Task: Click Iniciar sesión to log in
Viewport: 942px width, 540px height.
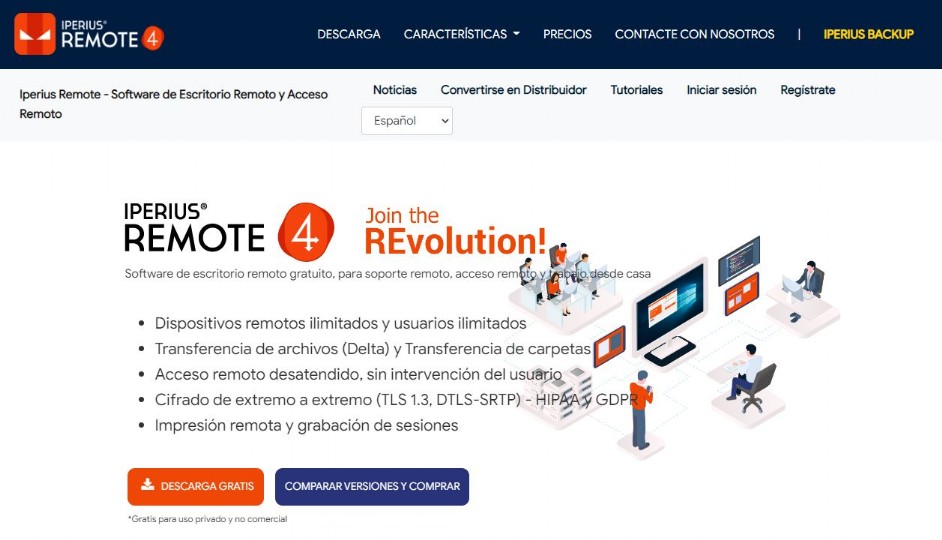Action: (x=722, y=90)
